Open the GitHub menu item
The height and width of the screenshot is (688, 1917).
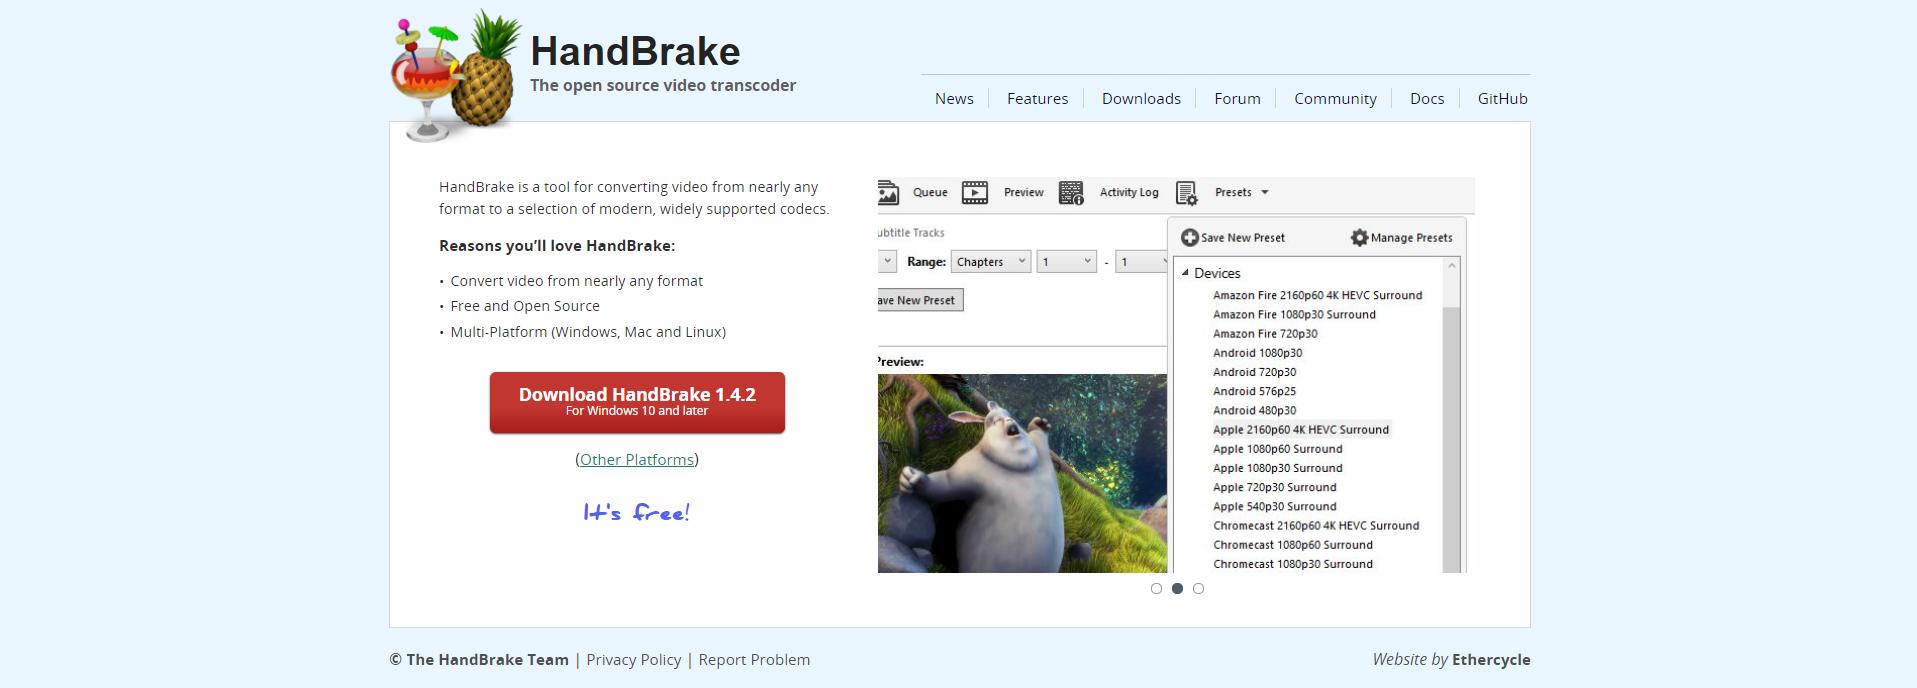point(1502,99)
